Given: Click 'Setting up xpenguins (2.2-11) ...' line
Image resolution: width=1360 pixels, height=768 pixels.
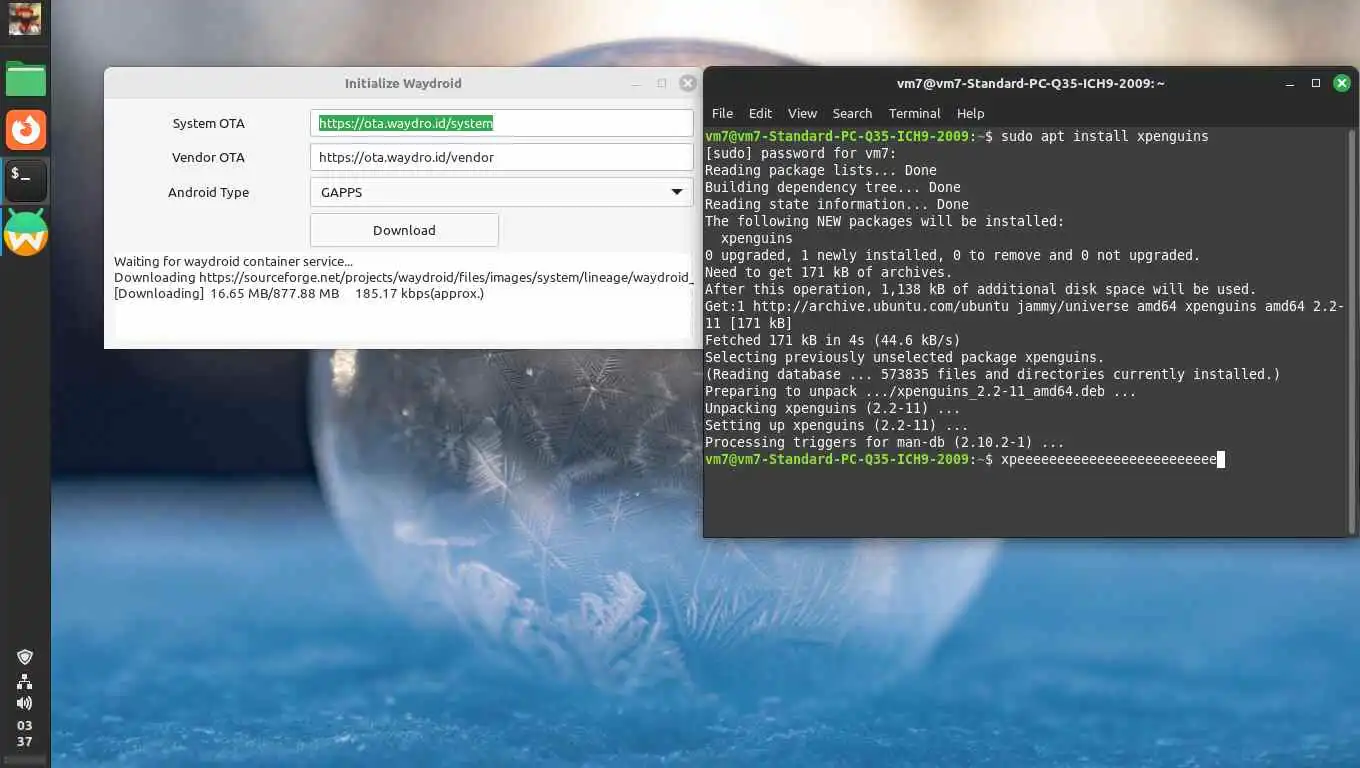Looking at the screenshot, I should point(837,425).
